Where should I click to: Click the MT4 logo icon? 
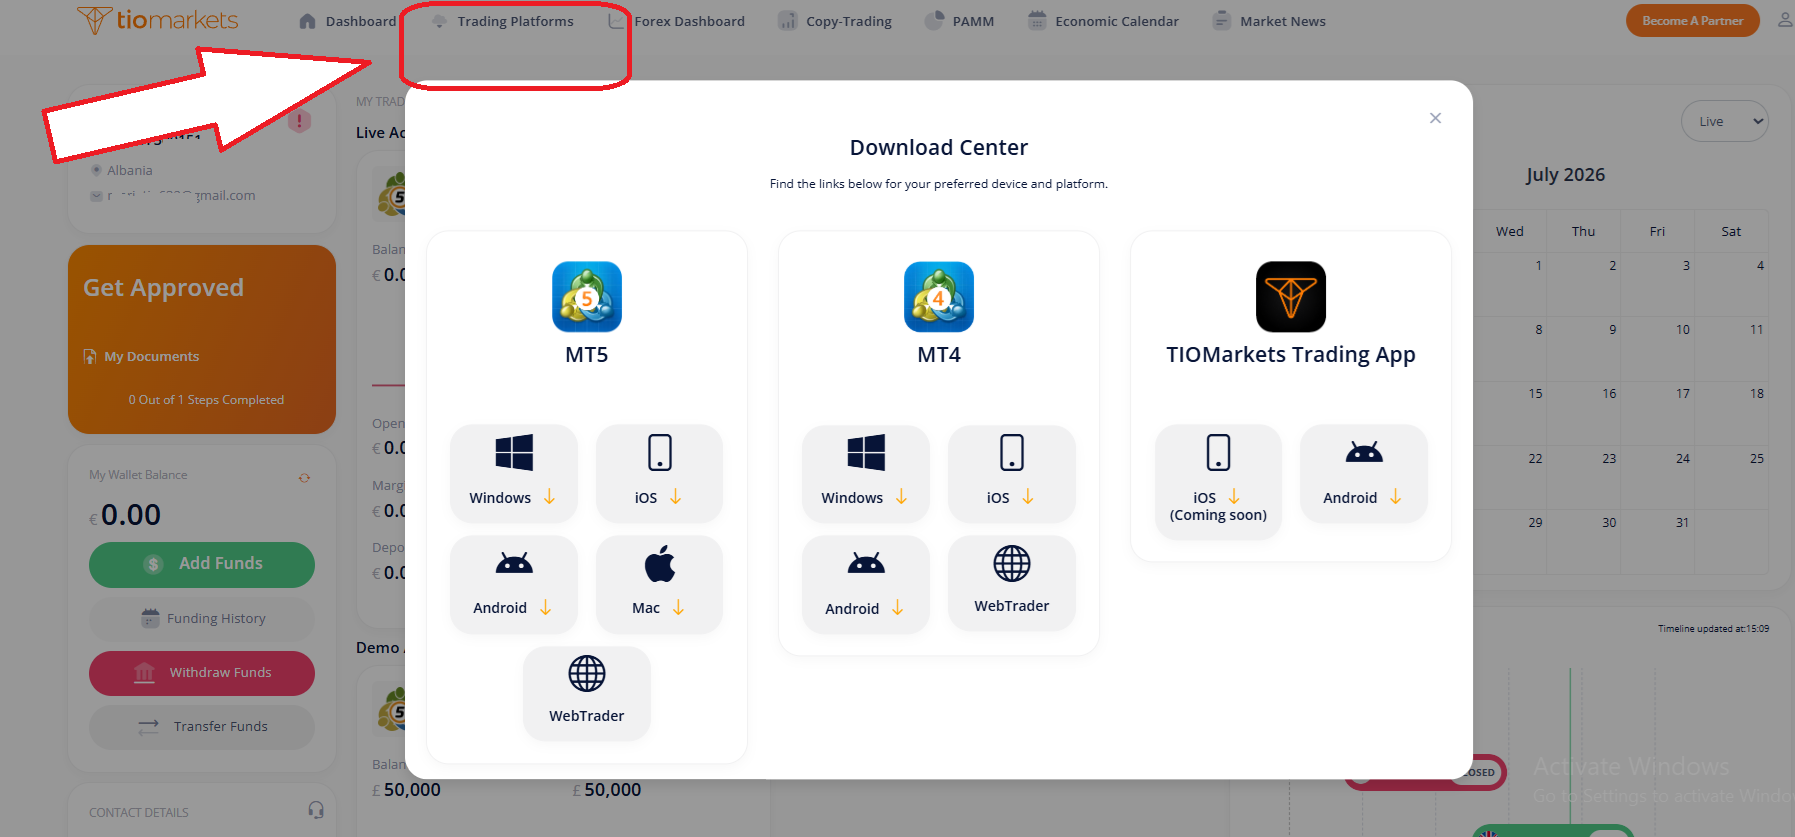pyautogui.click(x=939, y=297)
